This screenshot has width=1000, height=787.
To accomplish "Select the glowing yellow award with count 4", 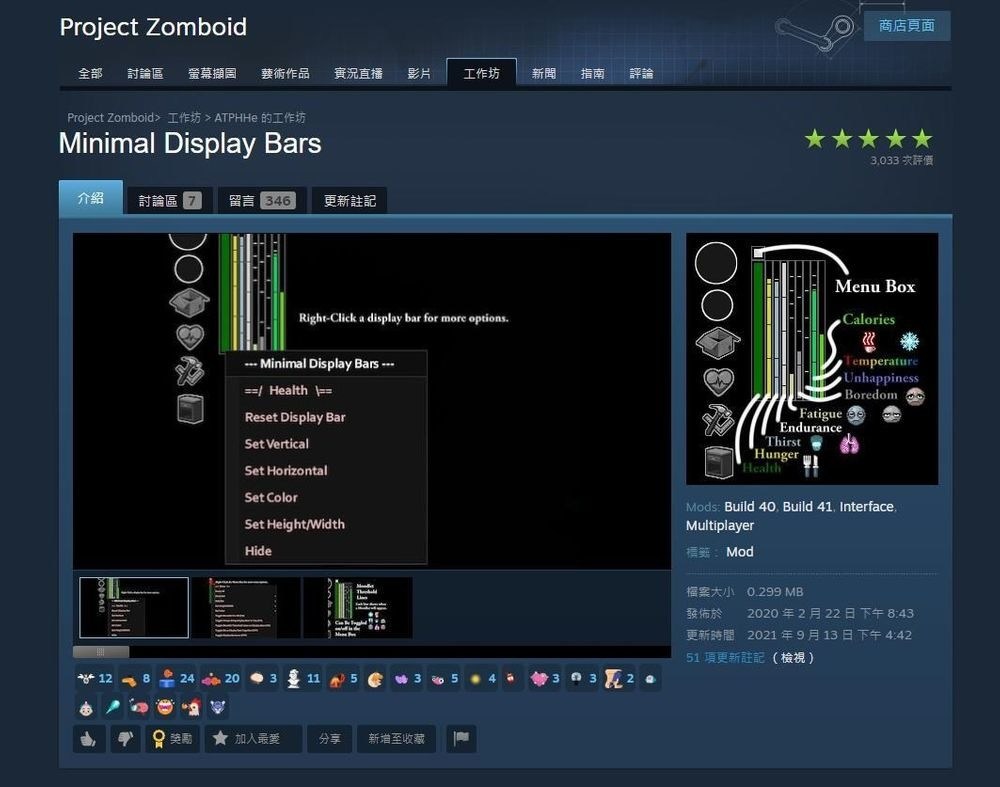I will click(x=482, y=679).
